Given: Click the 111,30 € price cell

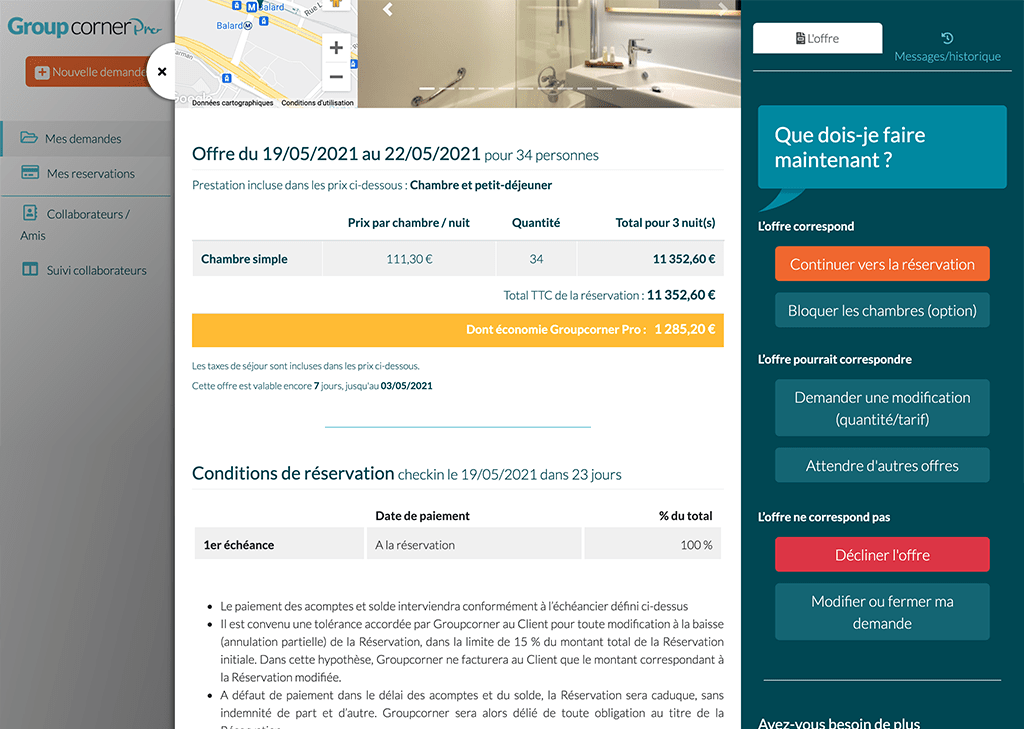Looking at the screenshot, I should tap(409, 259).
